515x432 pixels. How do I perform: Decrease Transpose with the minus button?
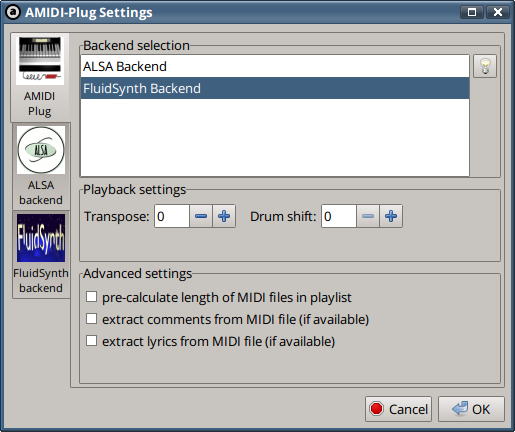(201, 216)
